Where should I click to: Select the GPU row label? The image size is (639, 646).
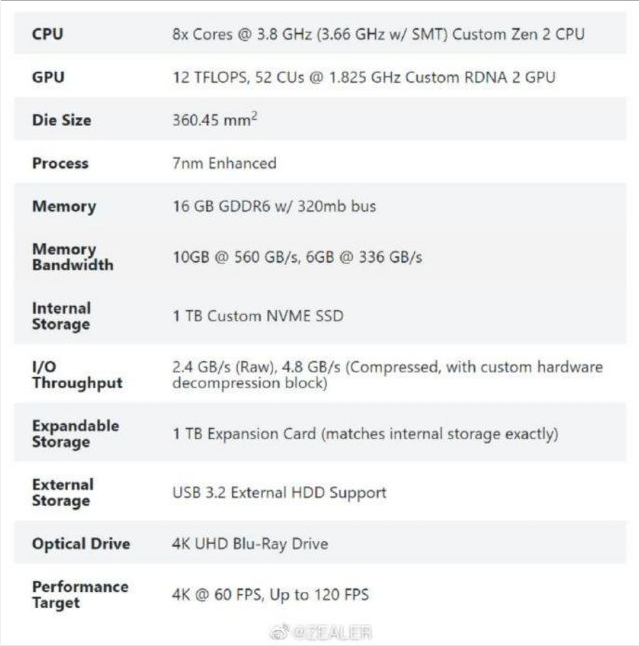[48, 76]
